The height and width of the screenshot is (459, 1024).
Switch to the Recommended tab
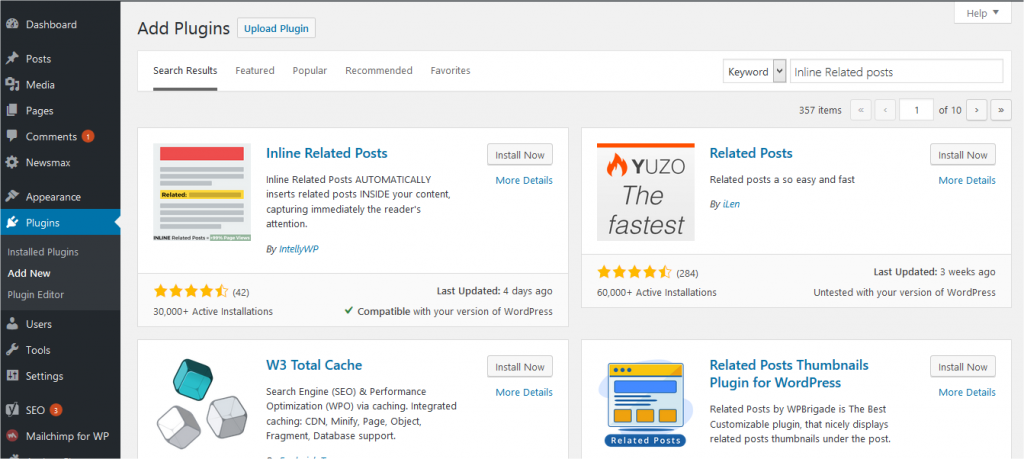(379, 71)
